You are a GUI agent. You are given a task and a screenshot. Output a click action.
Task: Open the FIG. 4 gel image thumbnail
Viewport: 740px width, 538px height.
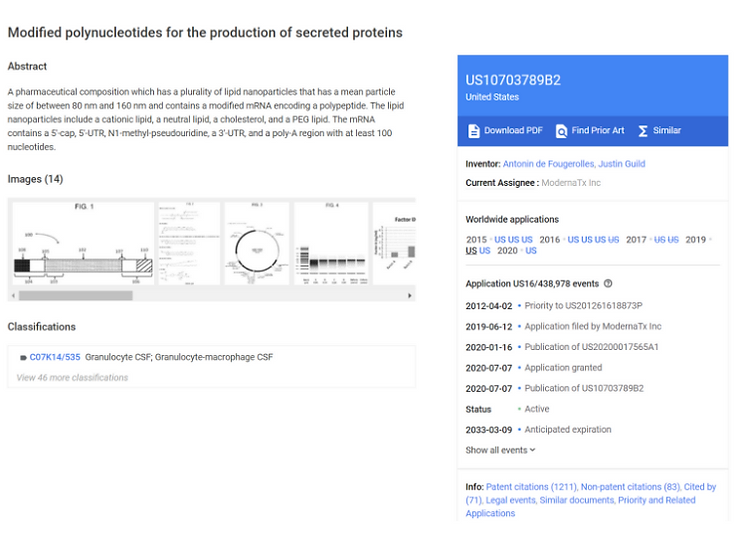point(332,245)
